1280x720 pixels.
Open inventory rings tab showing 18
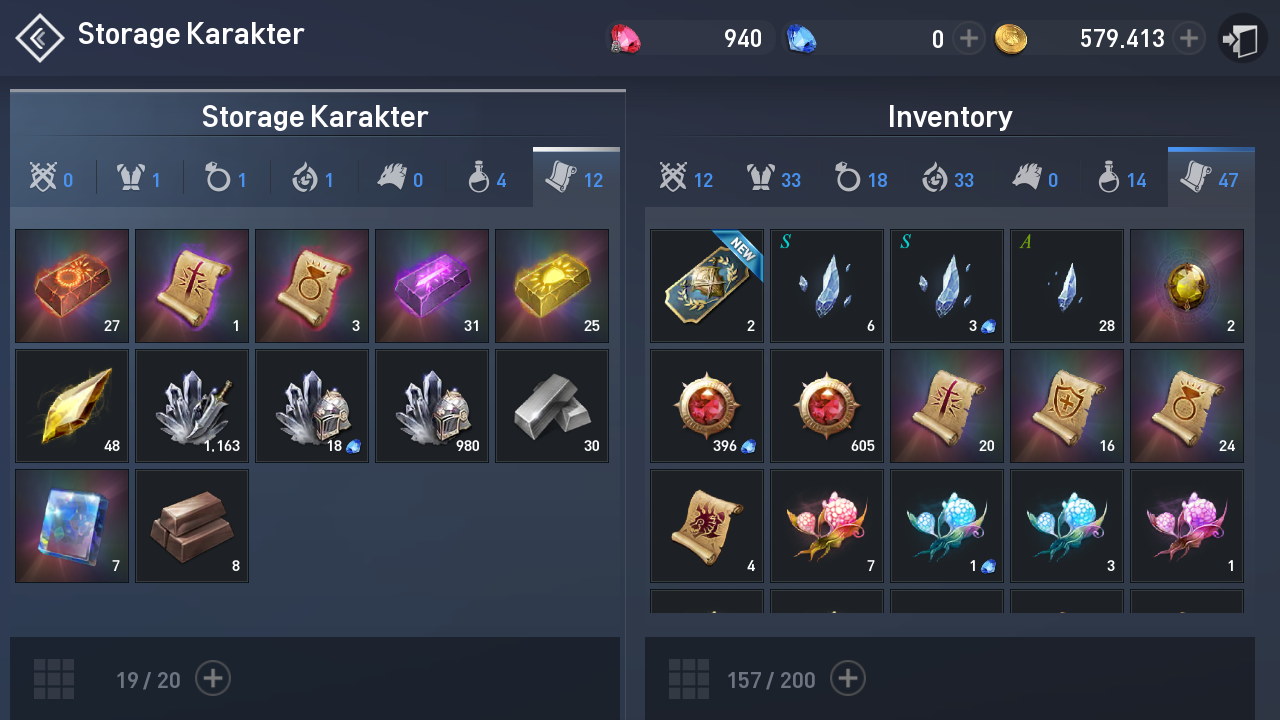(x=861, y=179)
